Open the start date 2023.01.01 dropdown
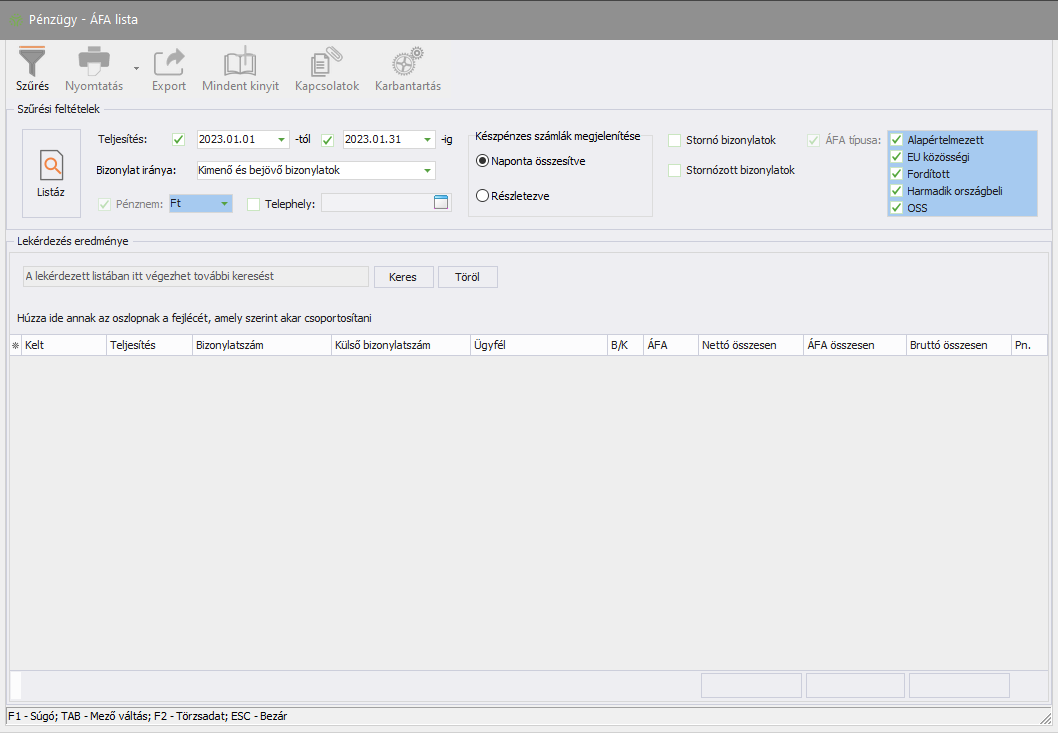 point(281,140)
